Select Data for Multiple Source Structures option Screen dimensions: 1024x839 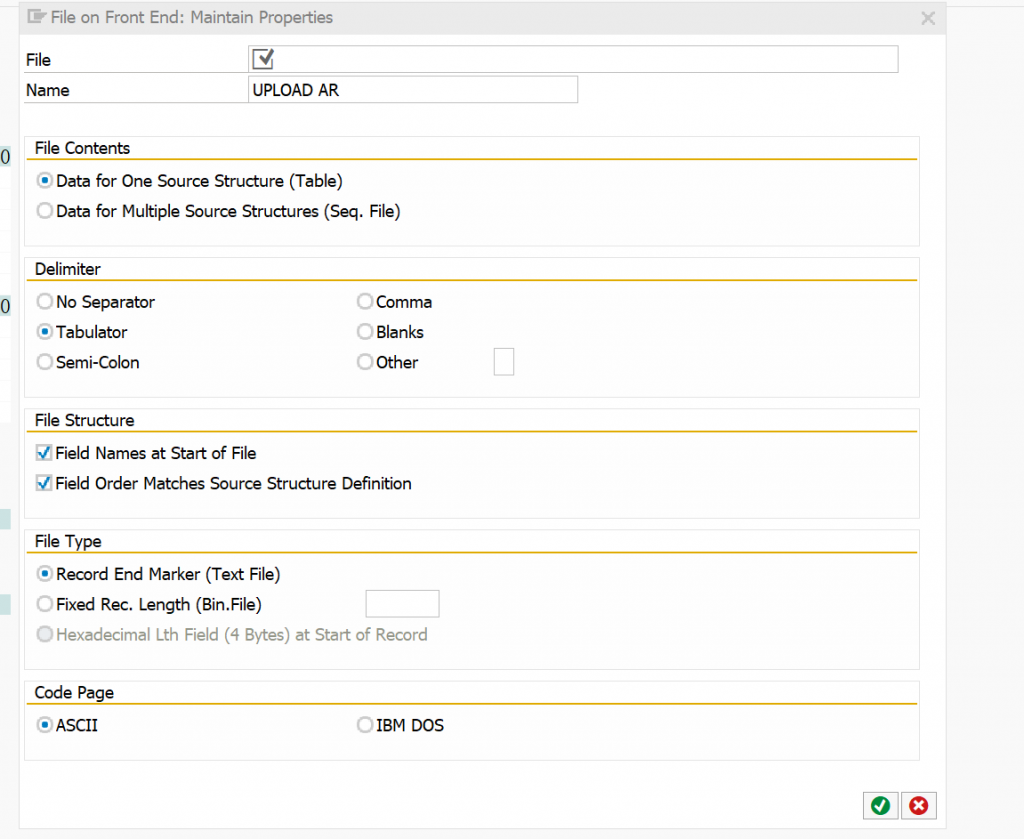click(44, 211)
